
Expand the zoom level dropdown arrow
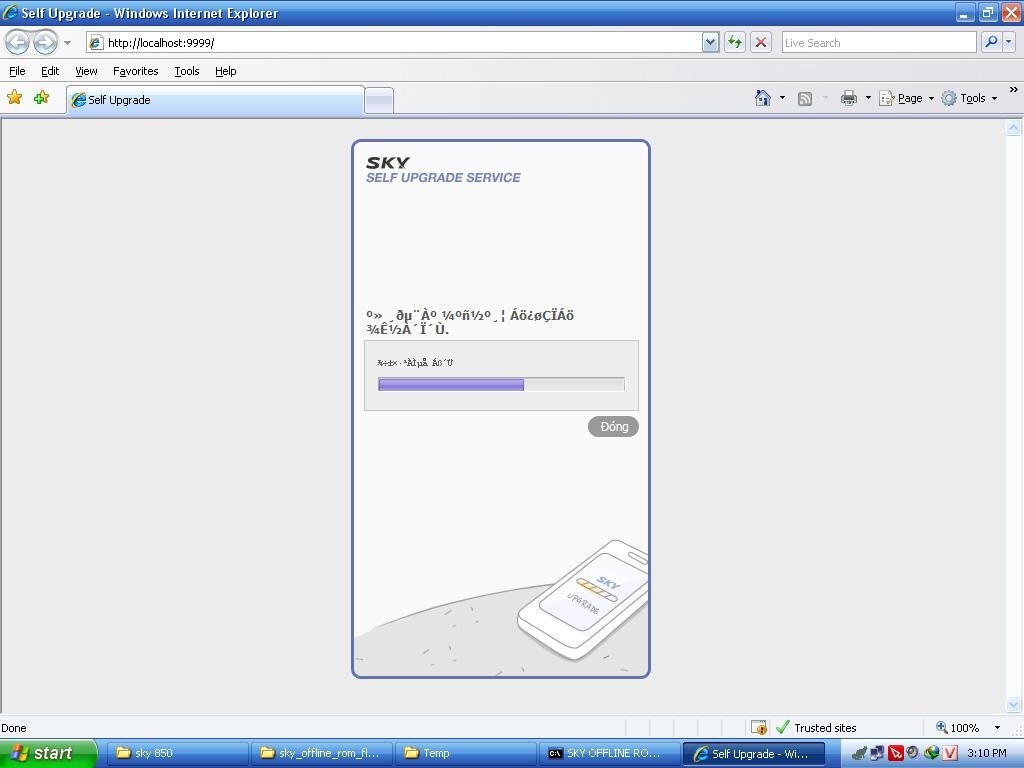[997, 728]
